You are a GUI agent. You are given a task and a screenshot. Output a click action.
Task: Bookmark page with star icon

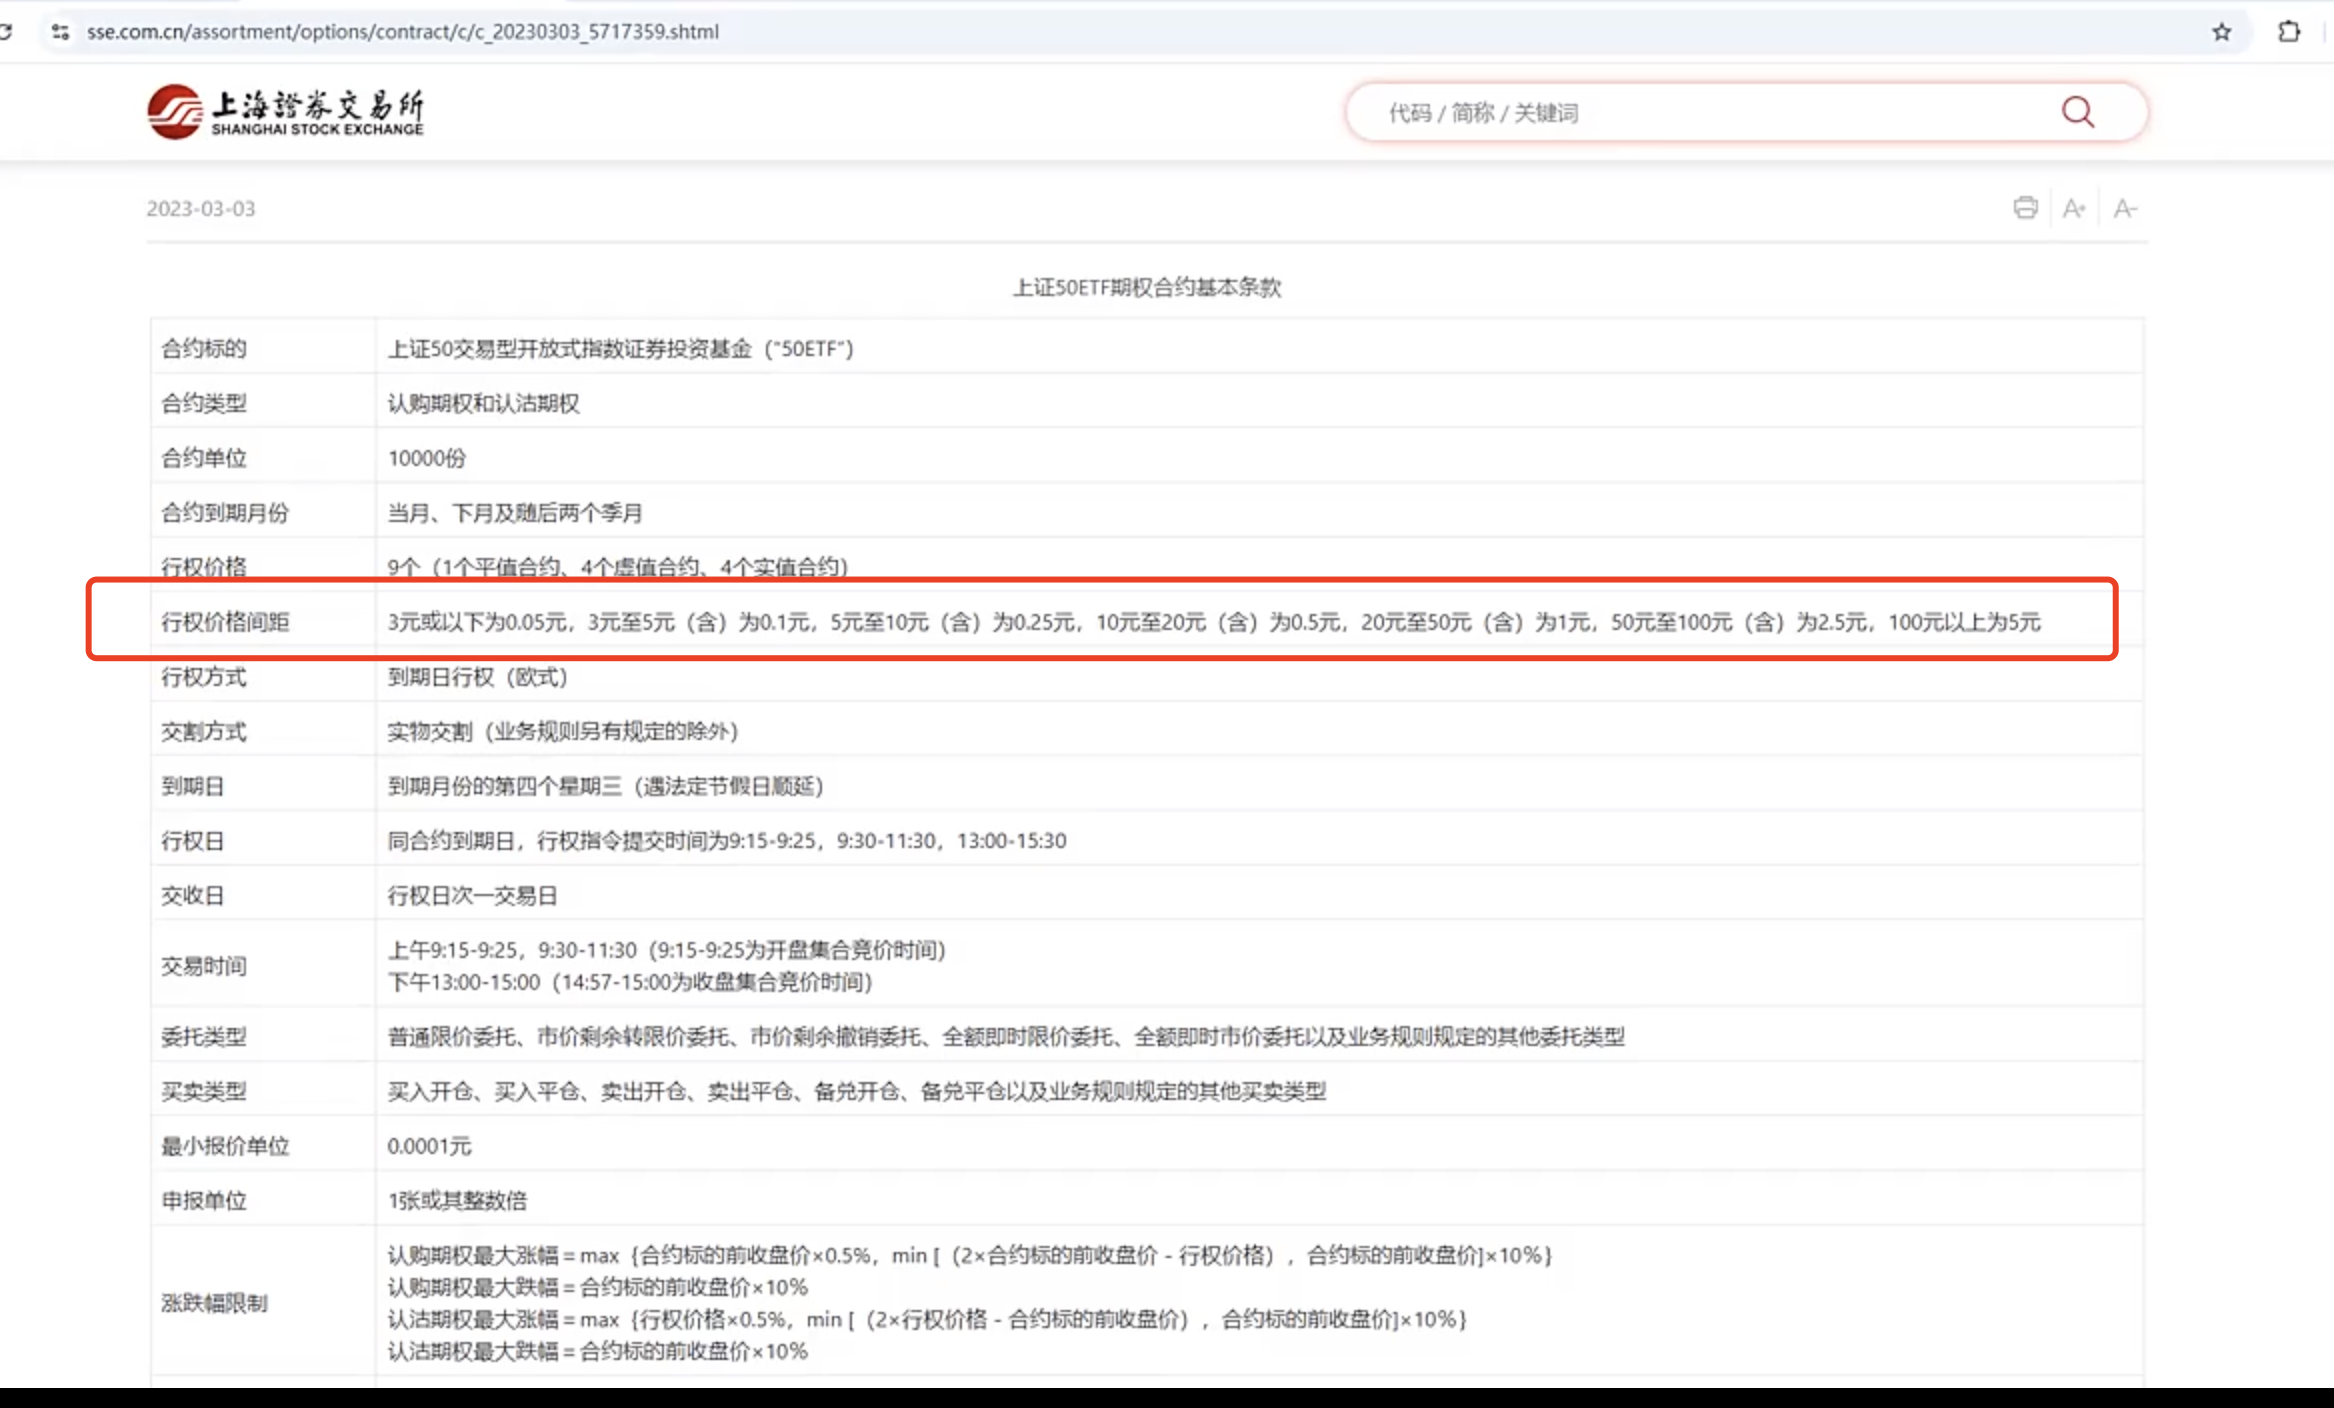[x=2221, y=32]
